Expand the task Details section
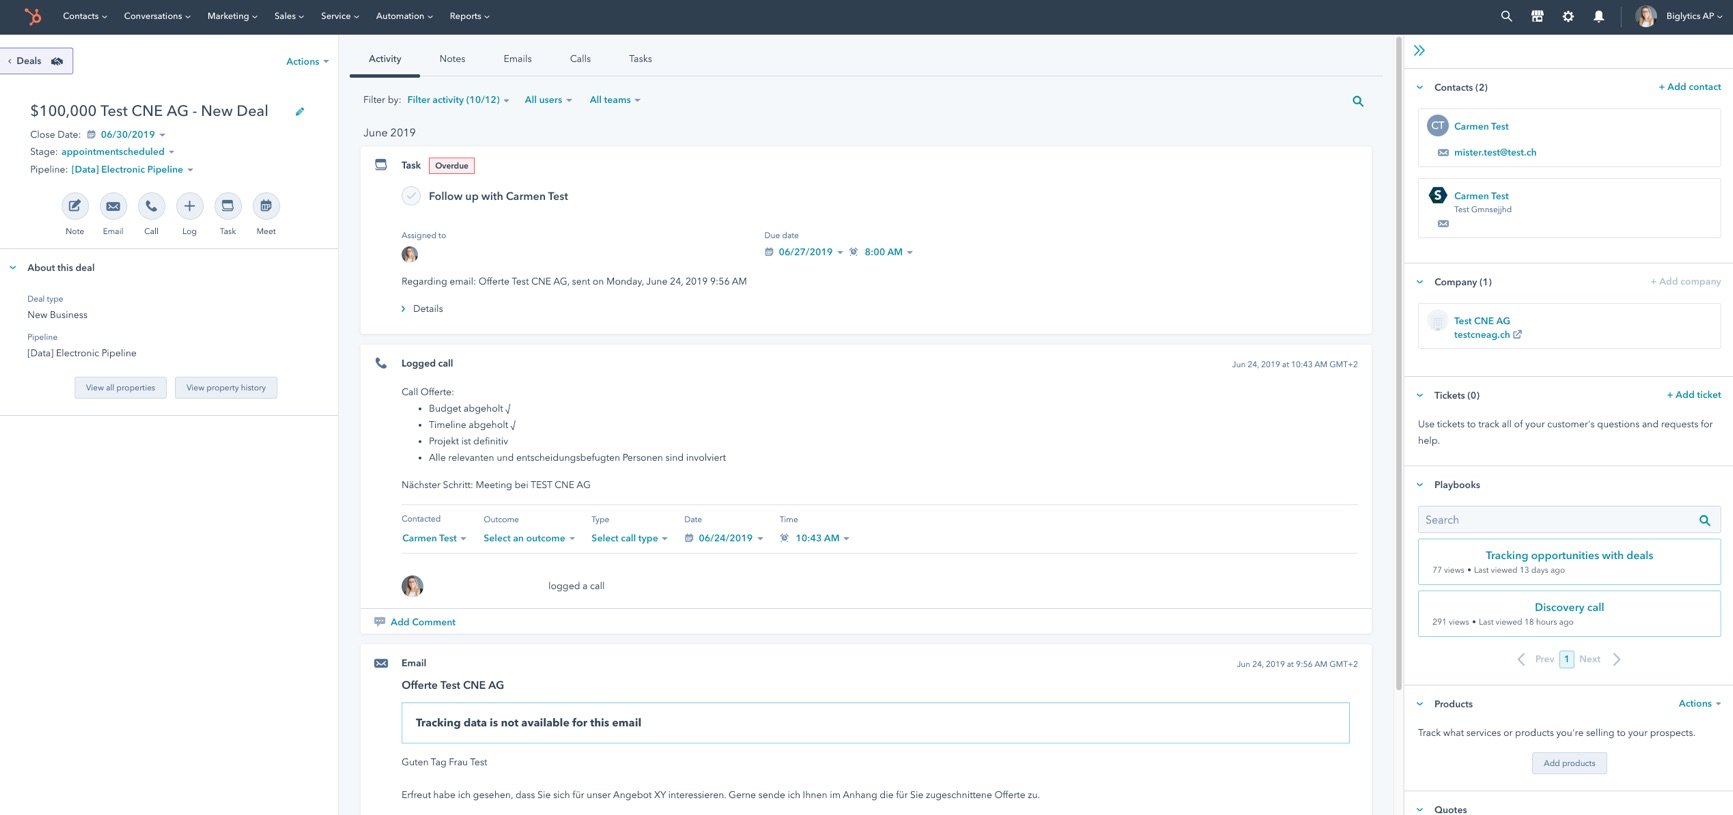 [x=422, y=309]
